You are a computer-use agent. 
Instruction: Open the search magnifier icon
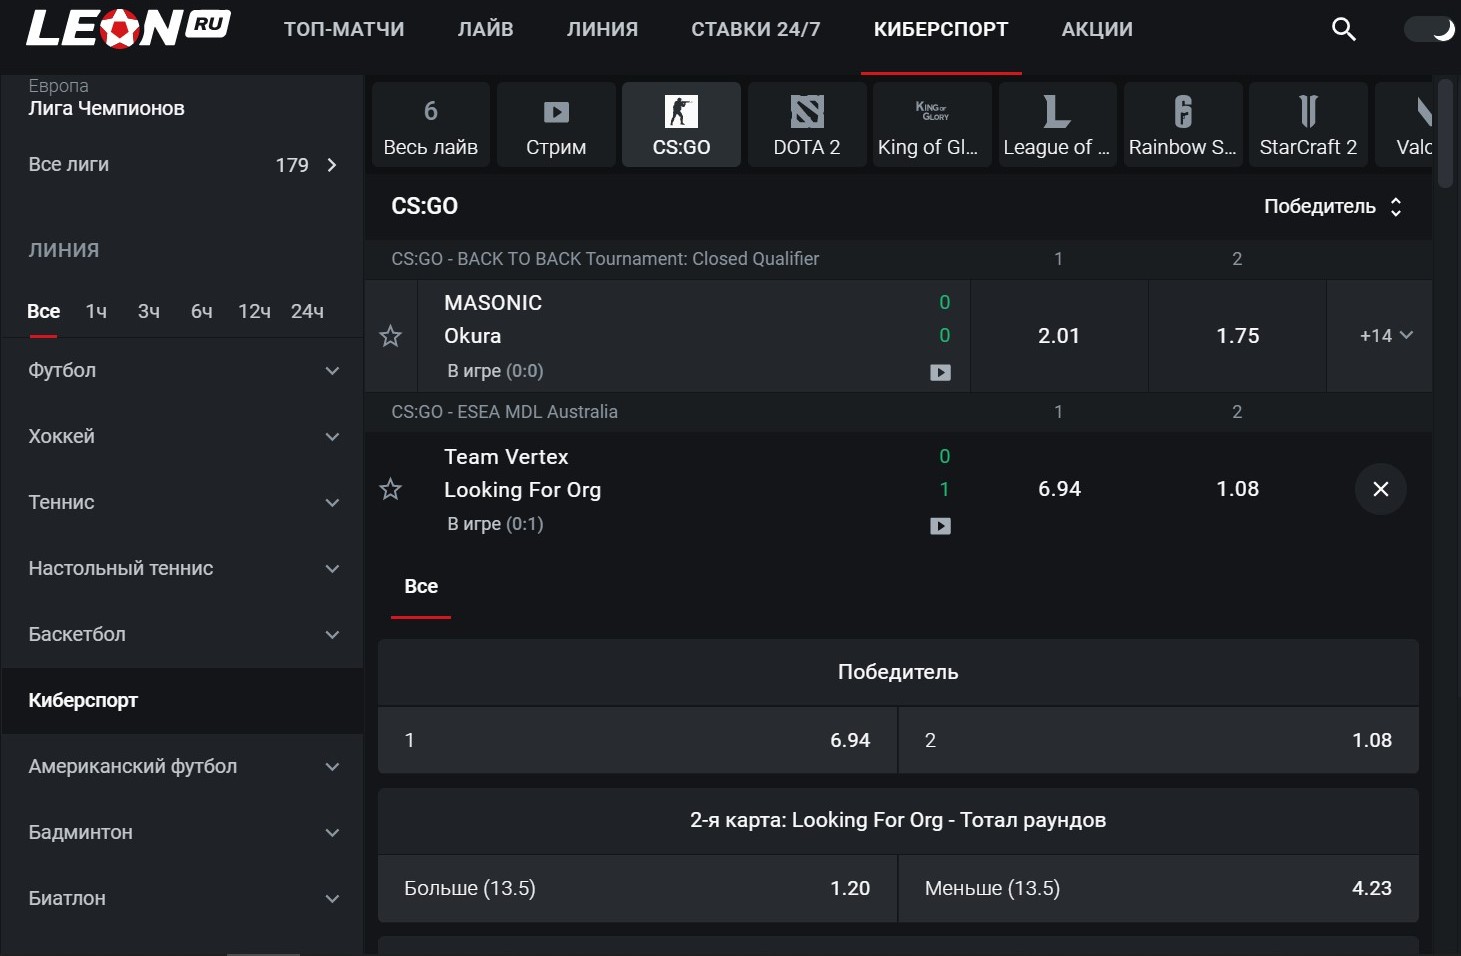(1344, 29)
